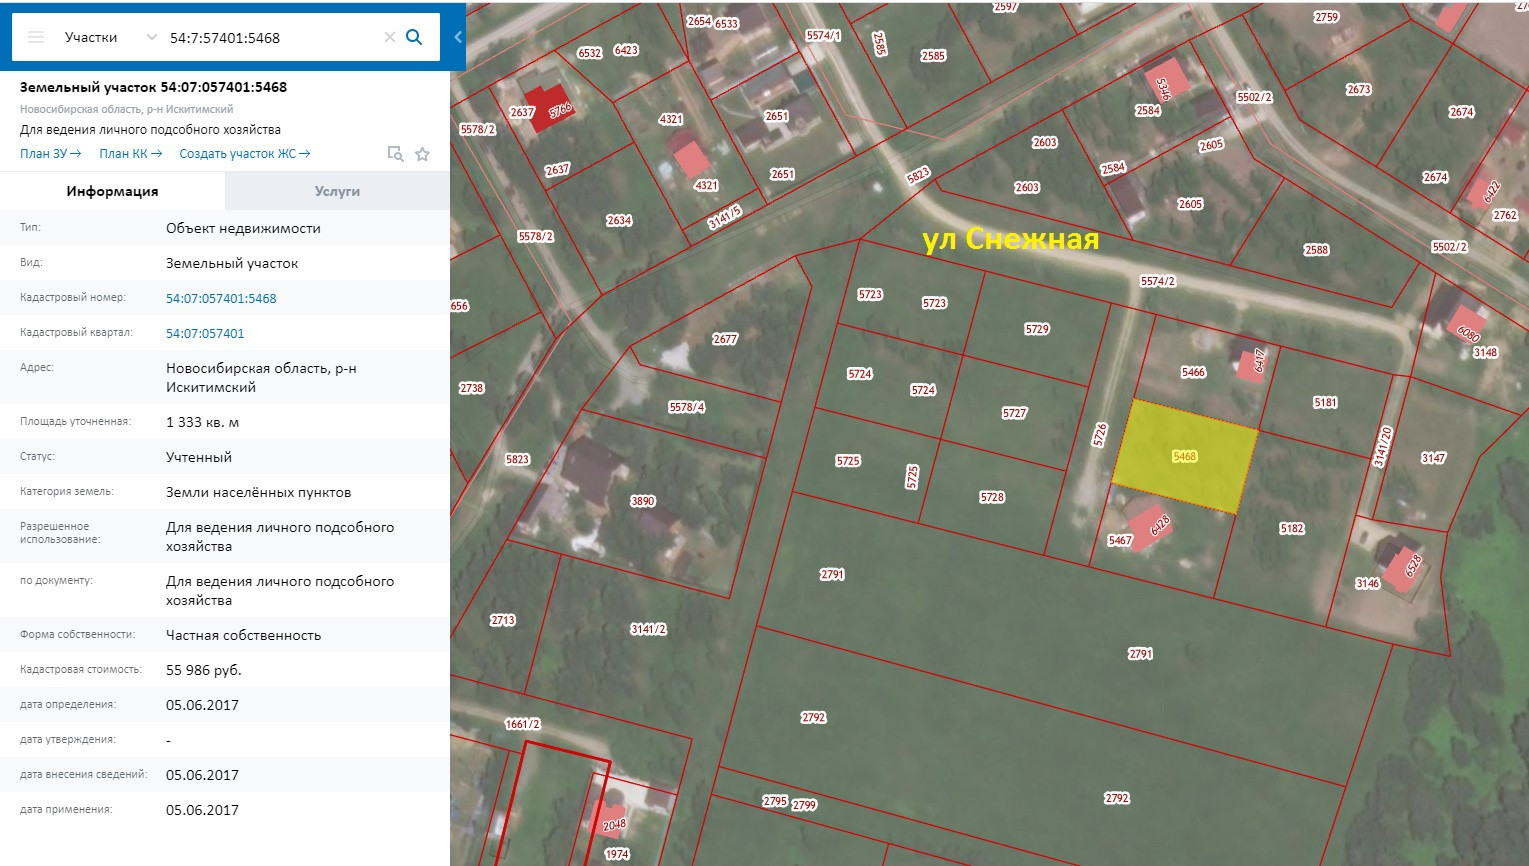The height and width of the screenshot is (866, 1529).
Task: Select parcel 5727 on the map
Action: click(x=1014, y=413)
